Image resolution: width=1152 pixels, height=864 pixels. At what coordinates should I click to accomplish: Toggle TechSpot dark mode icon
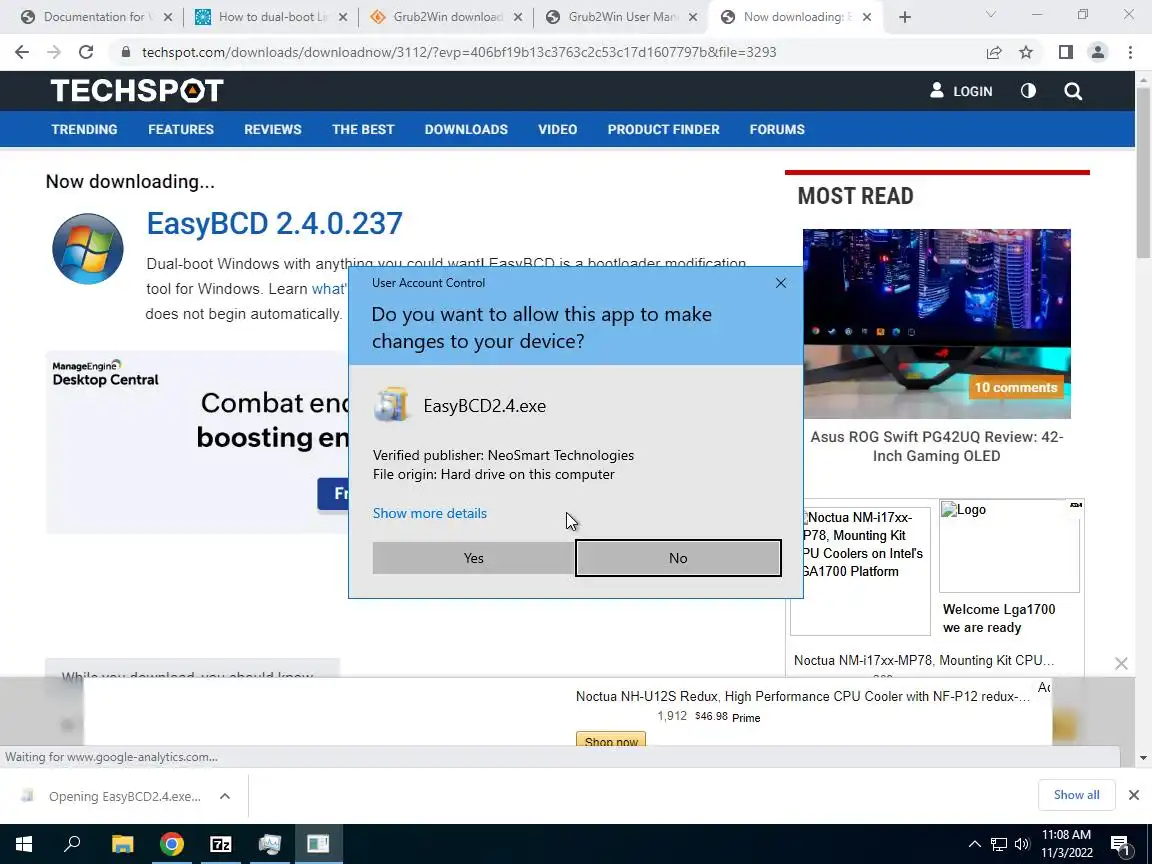tap(1029, 91)
